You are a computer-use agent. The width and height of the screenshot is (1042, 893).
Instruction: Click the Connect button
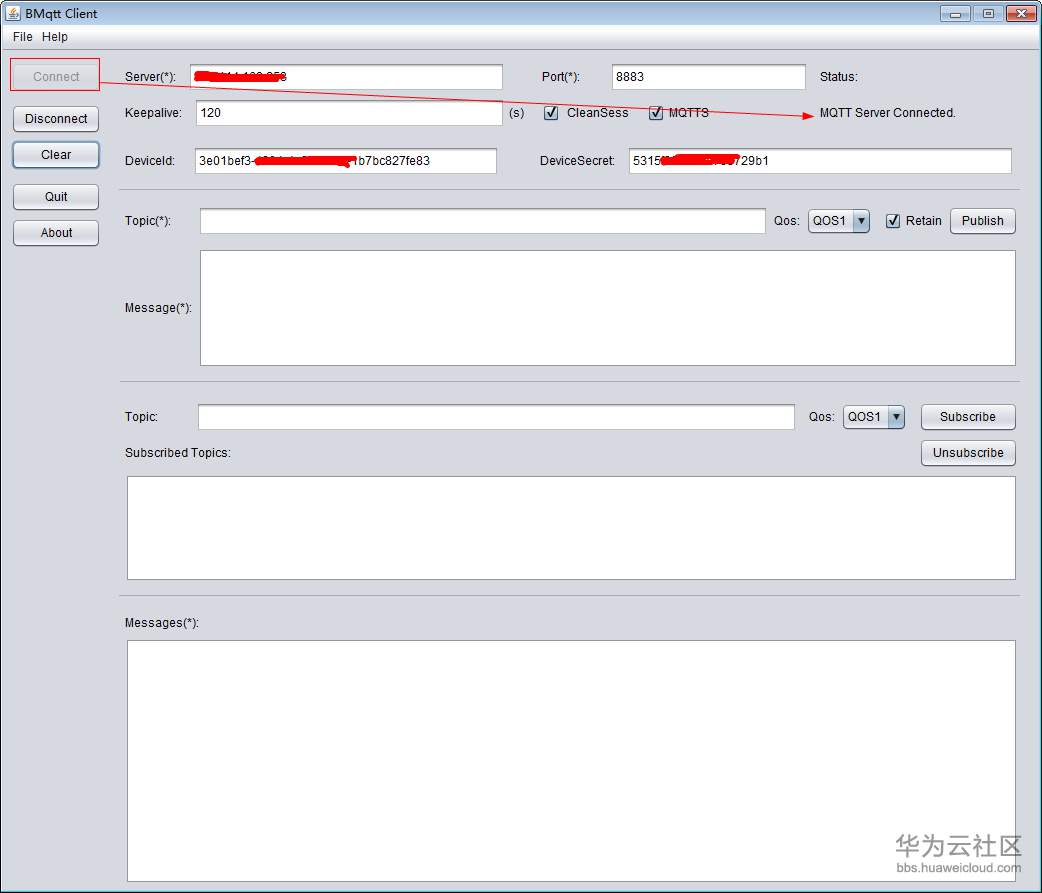tap(56, 76)
